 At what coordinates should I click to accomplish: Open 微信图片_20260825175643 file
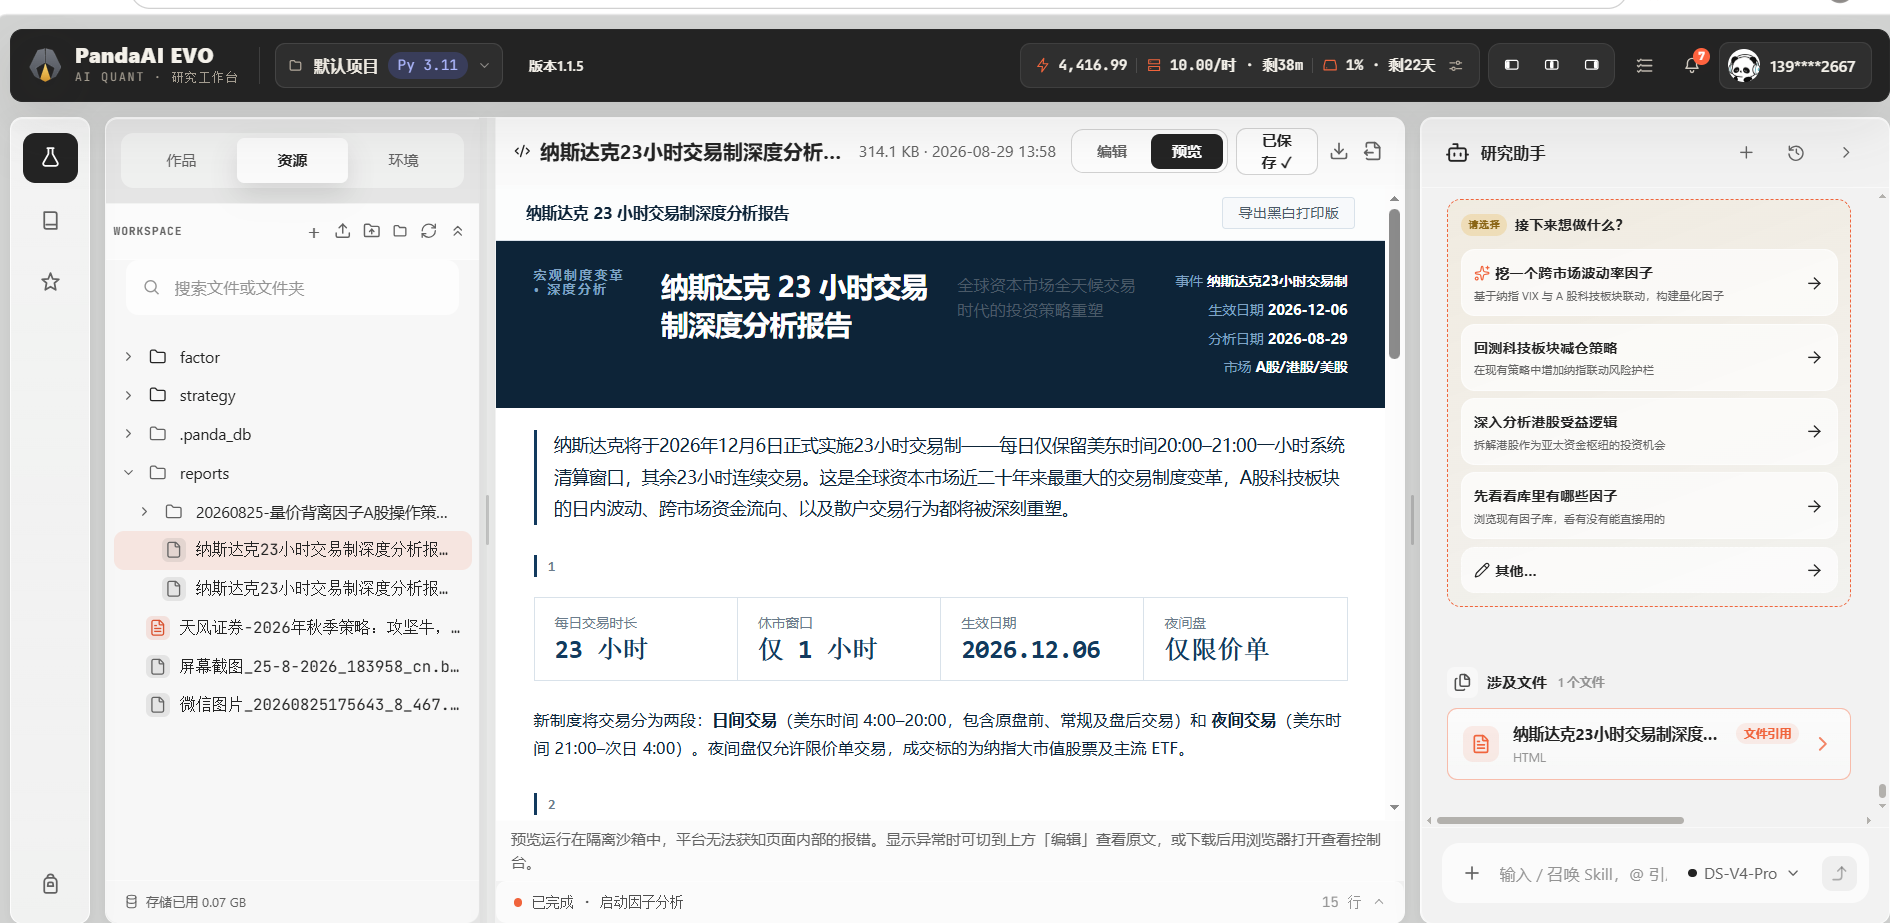click(x=293, y=705)
